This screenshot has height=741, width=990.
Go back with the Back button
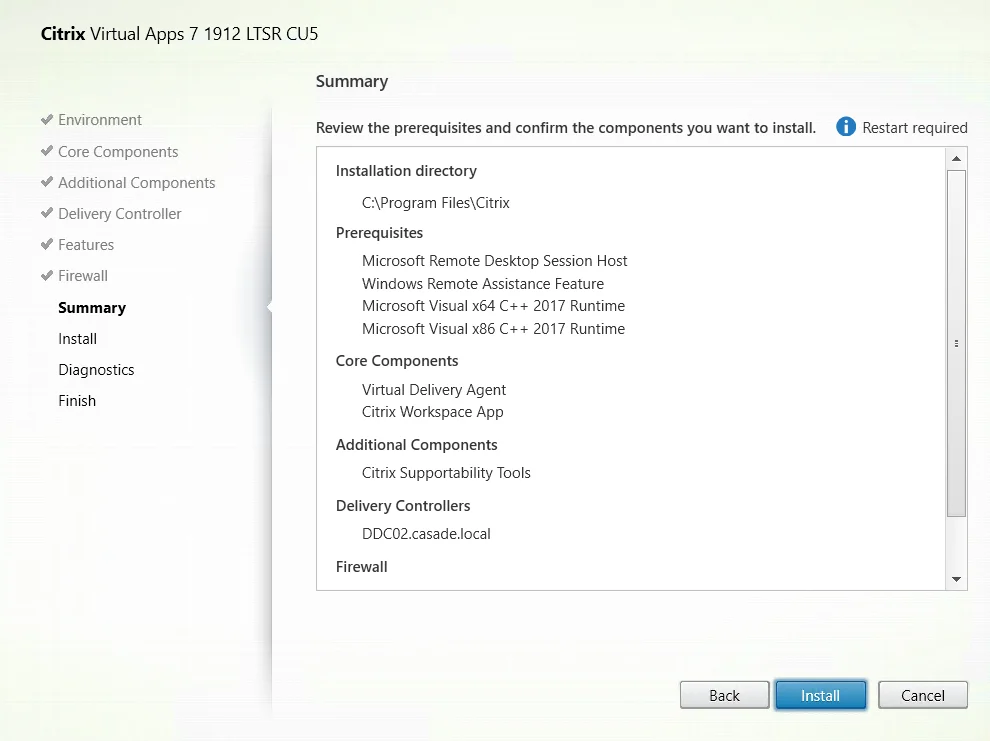pos(724,695)
